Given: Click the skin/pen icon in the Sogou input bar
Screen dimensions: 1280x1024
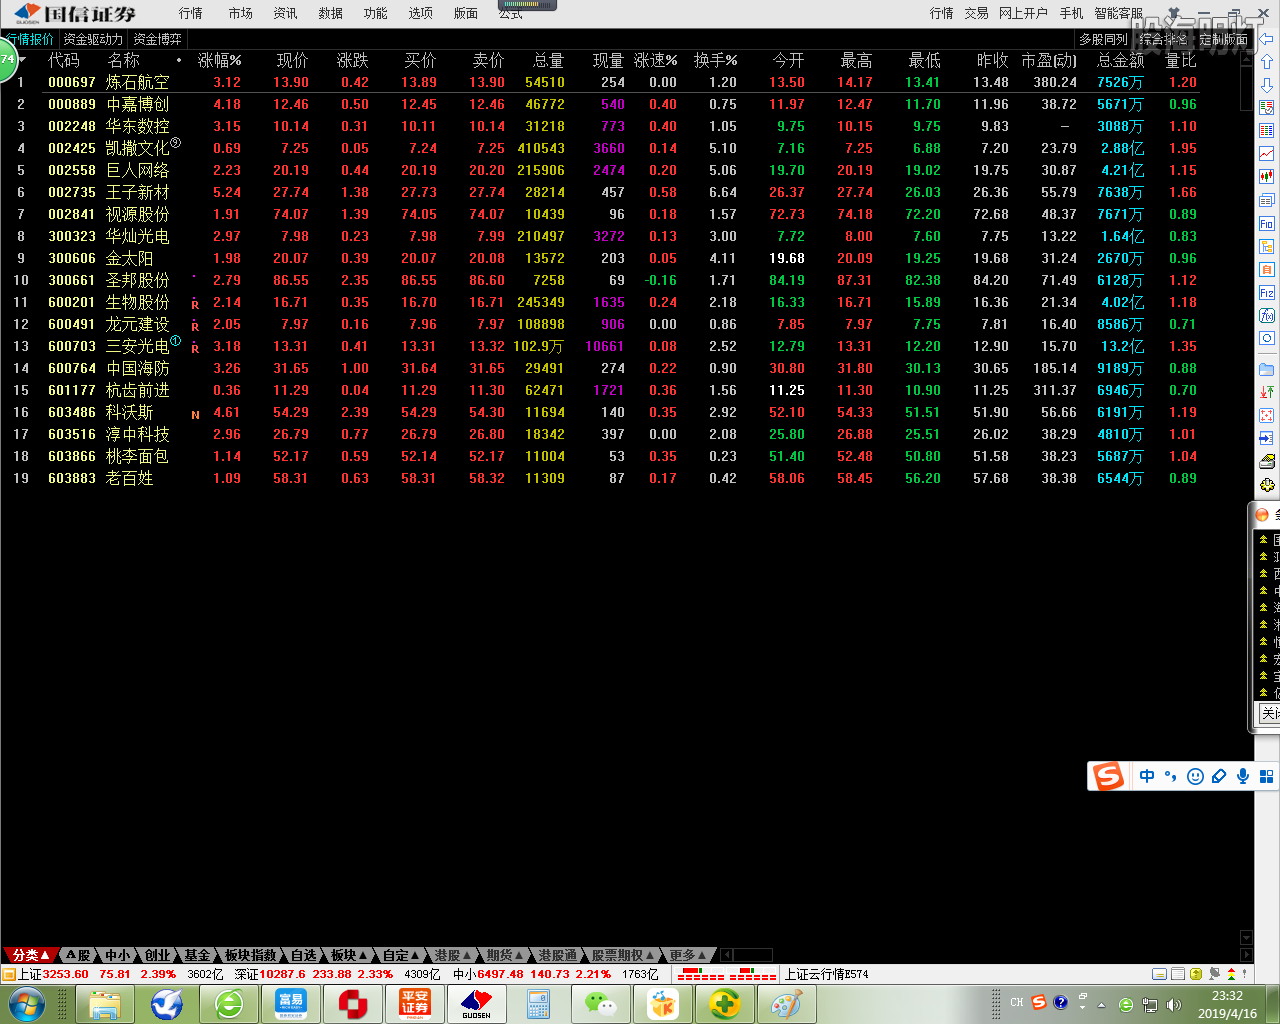Looking at the screenshot, I should (x=1219, y=776).
